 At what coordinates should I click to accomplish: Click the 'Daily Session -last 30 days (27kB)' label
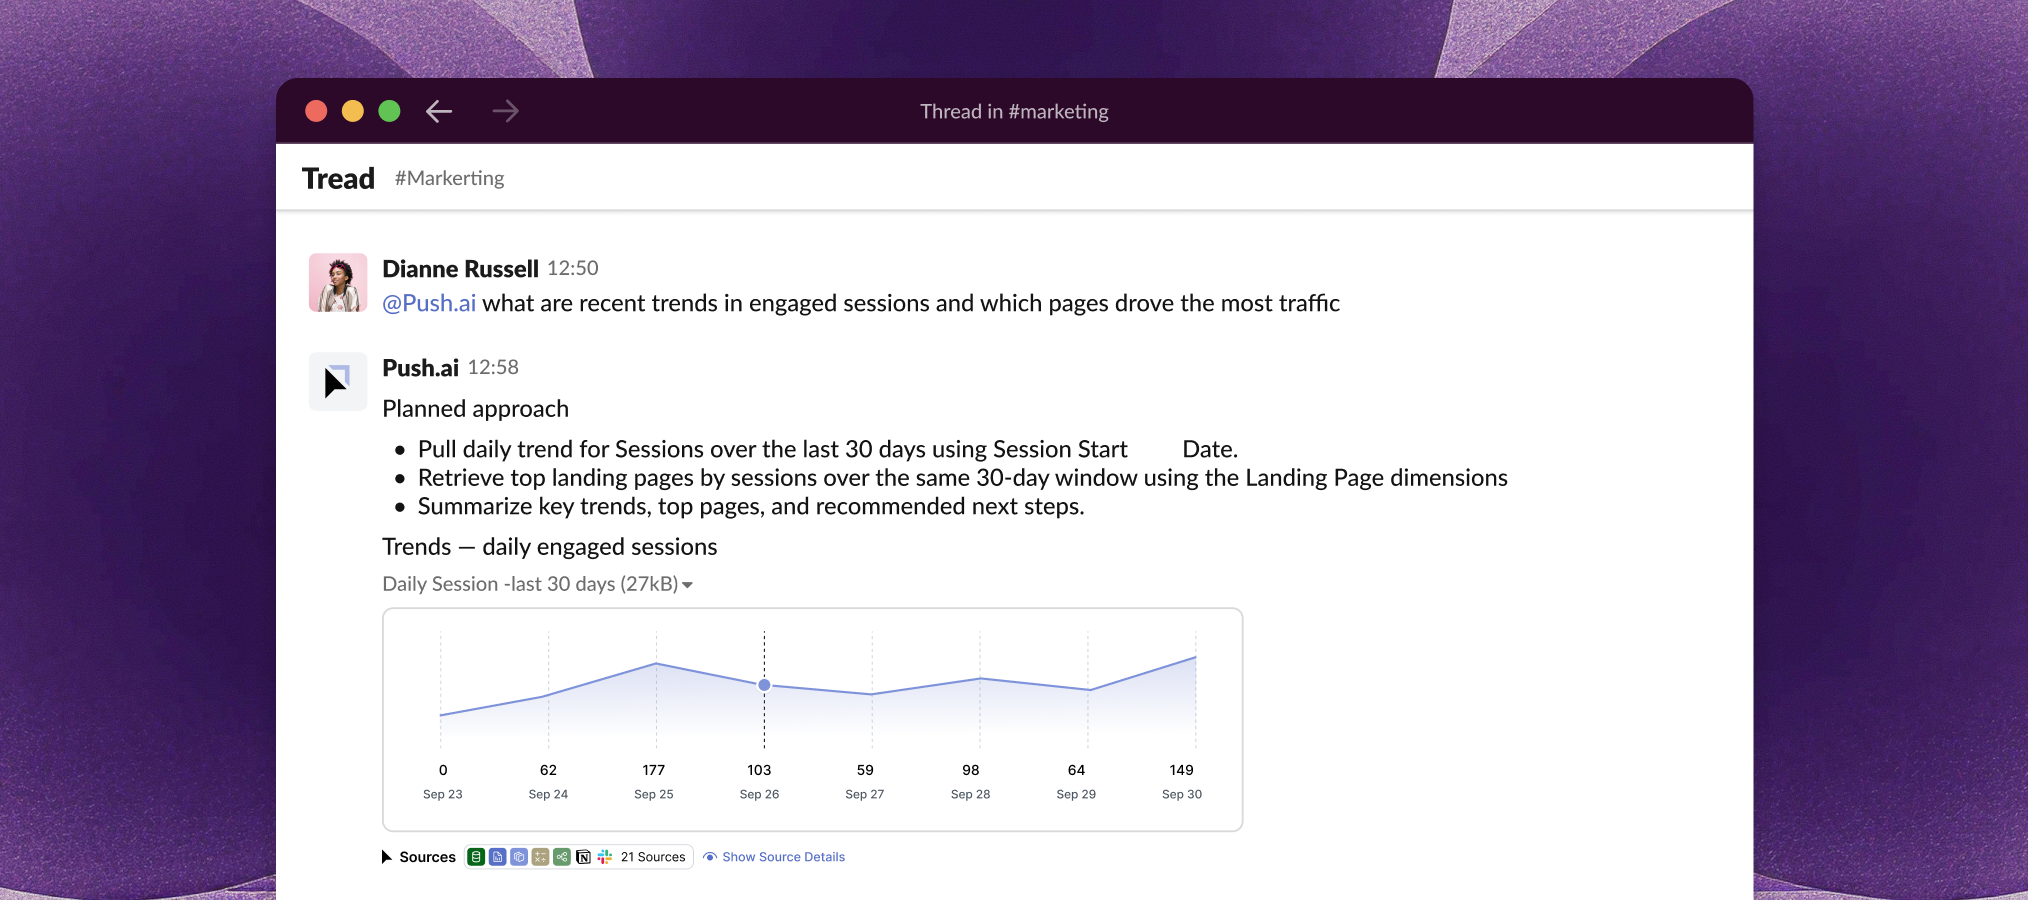(x=530, y=584)
